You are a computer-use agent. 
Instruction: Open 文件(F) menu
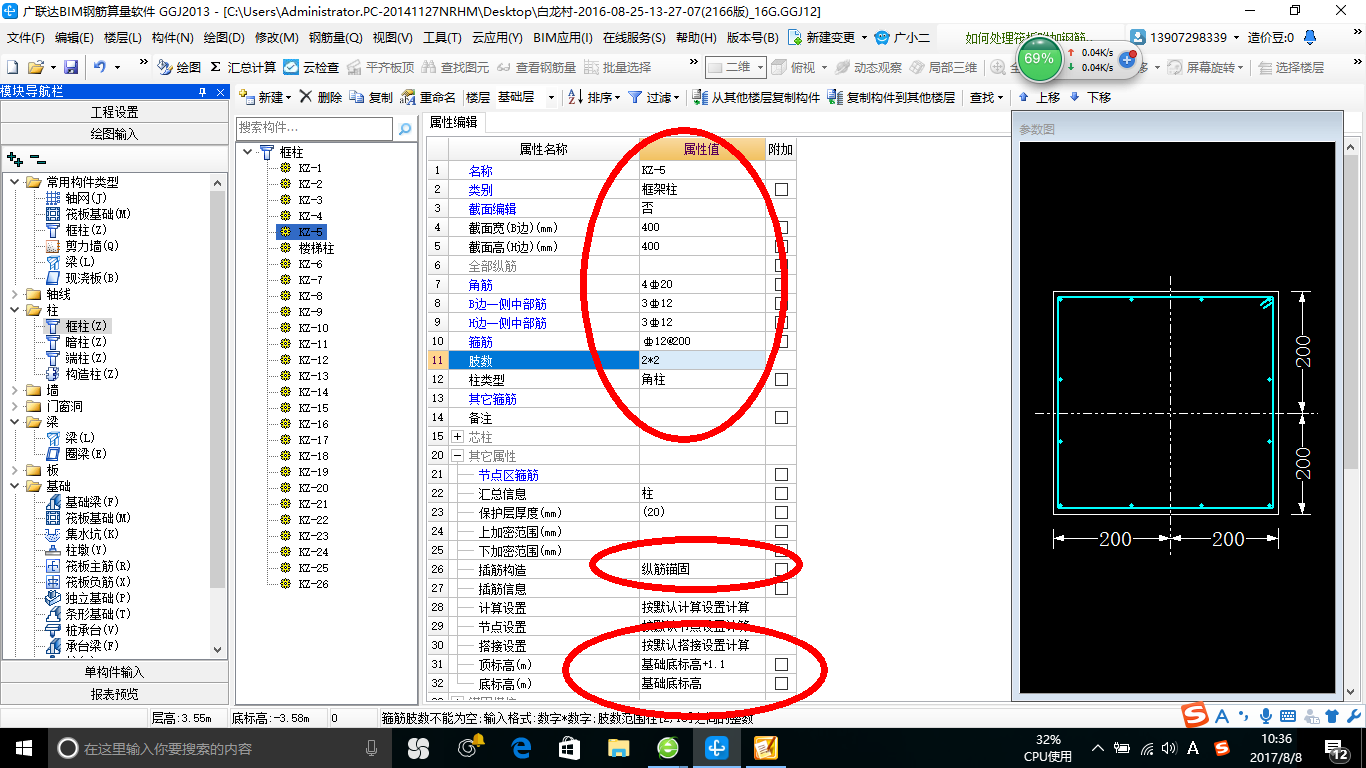pyautogui.click(x=26, y=38)
